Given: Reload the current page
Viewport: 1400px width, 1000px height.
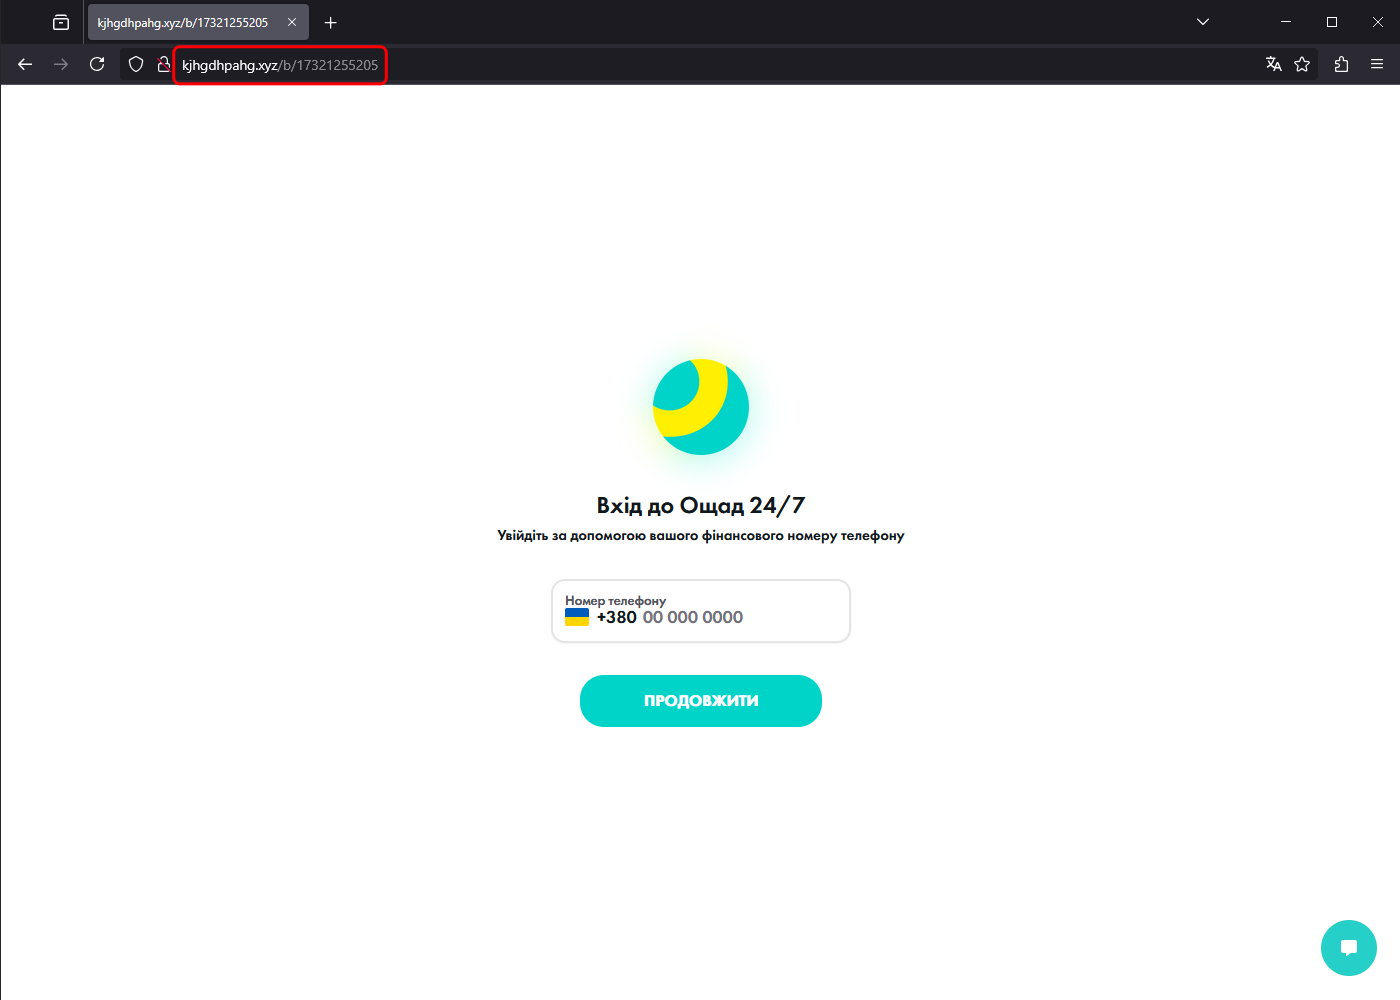Looking at the screenshot, I should 97,64.
